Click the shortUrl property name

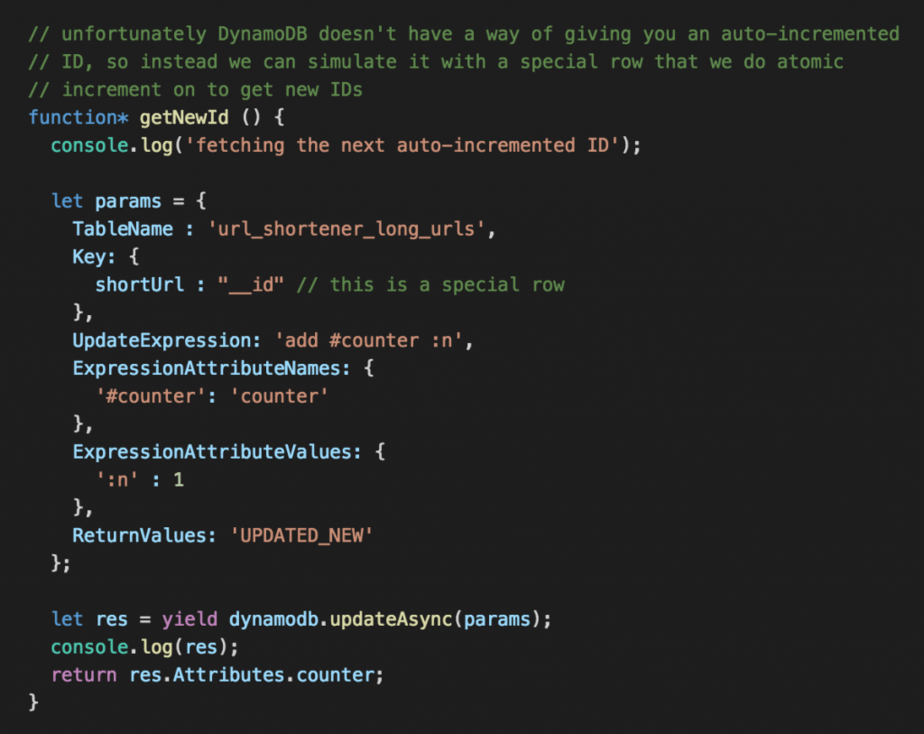pos(139,285)
